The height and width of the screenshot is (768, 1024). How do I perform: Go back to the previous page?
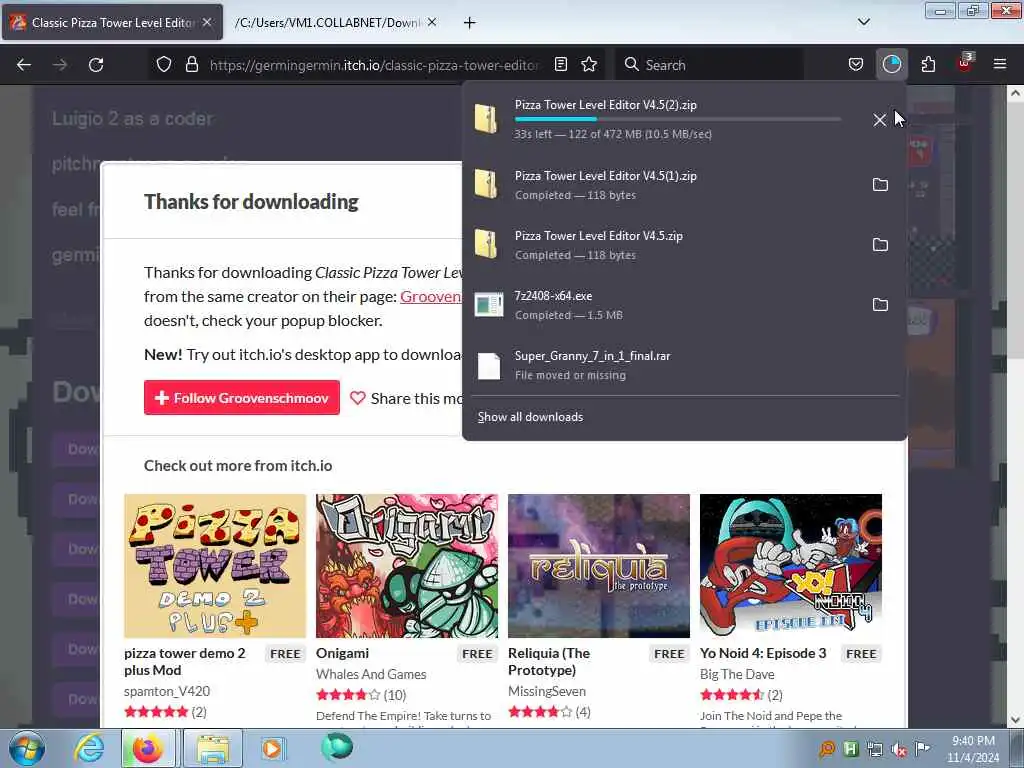(x=24, y=65)
